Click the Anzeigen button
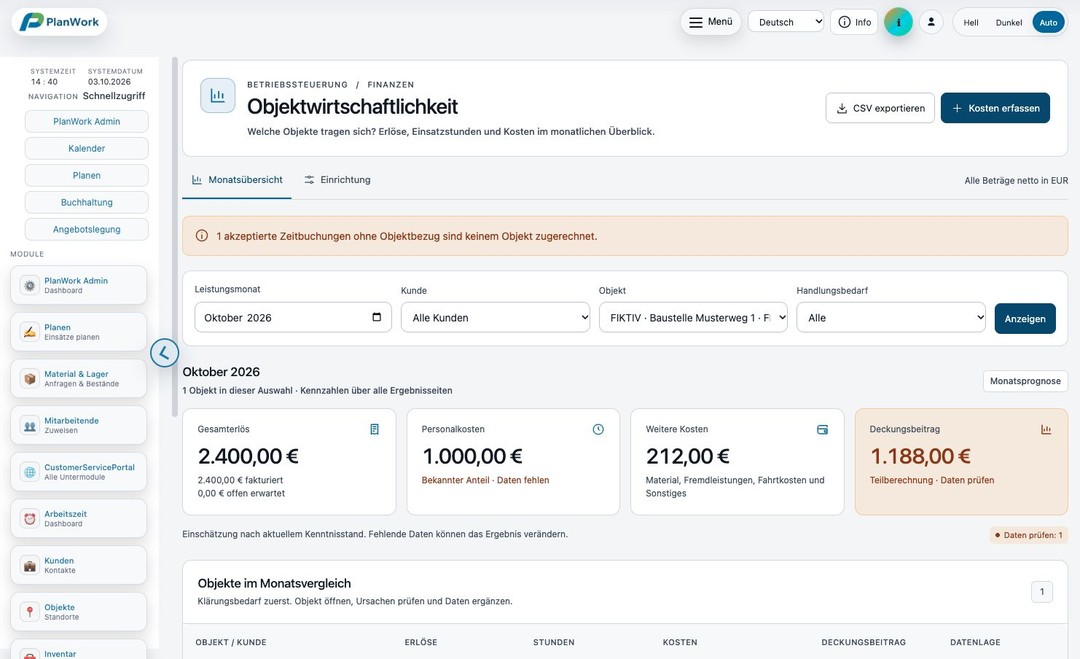The height and width of the screenshot is (659, 1080). (x=1025, y=319)
